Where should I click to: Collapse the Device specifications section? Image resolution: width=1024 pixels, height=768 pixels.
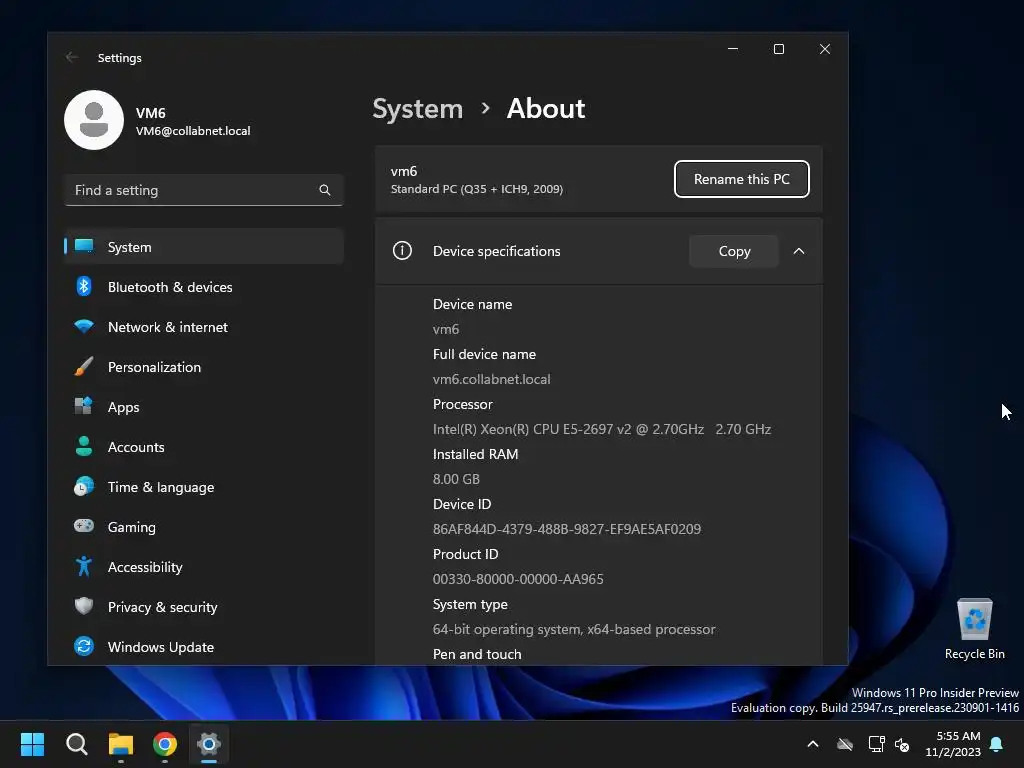[799, 251]
